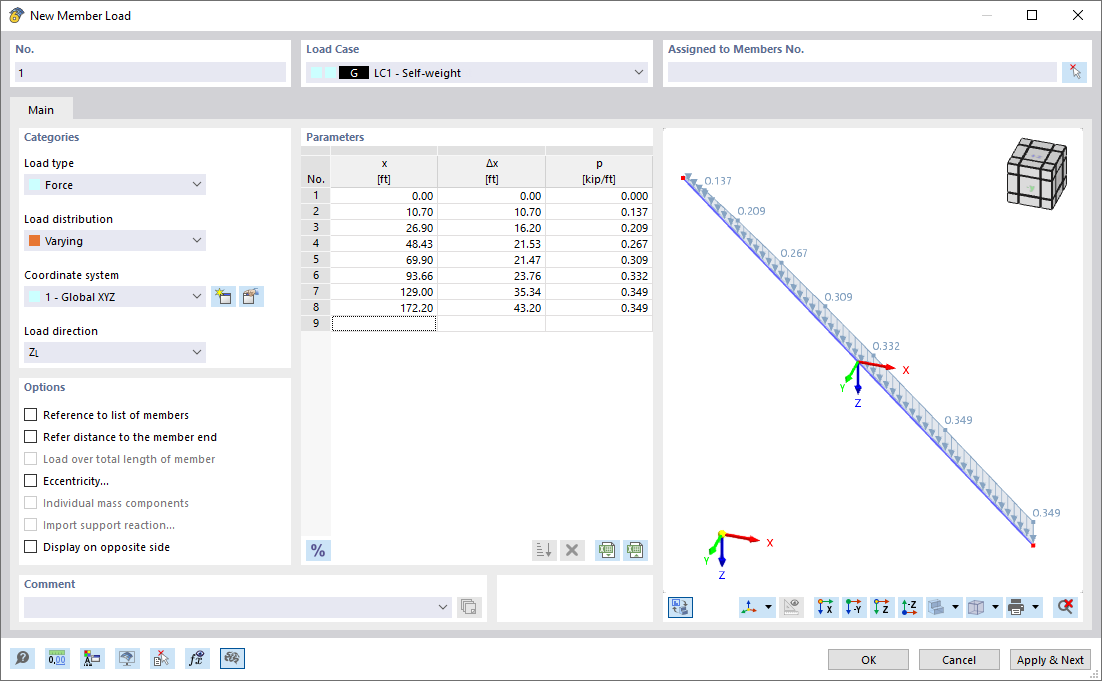This screenshot has height=681, width=1102.
Task: Show the model in -Y view direction
Action: click(853, 607)
